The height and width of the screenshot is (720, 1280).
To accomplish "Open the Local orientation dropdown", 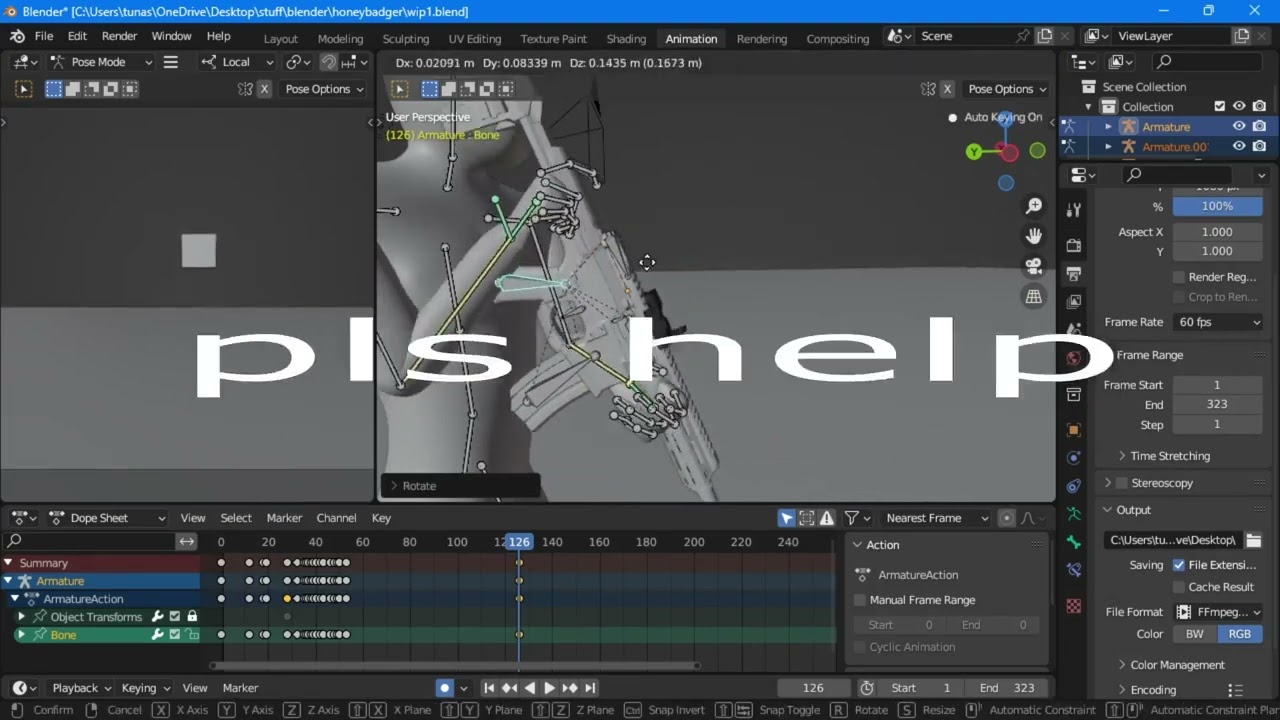I will tap(237, 62).
